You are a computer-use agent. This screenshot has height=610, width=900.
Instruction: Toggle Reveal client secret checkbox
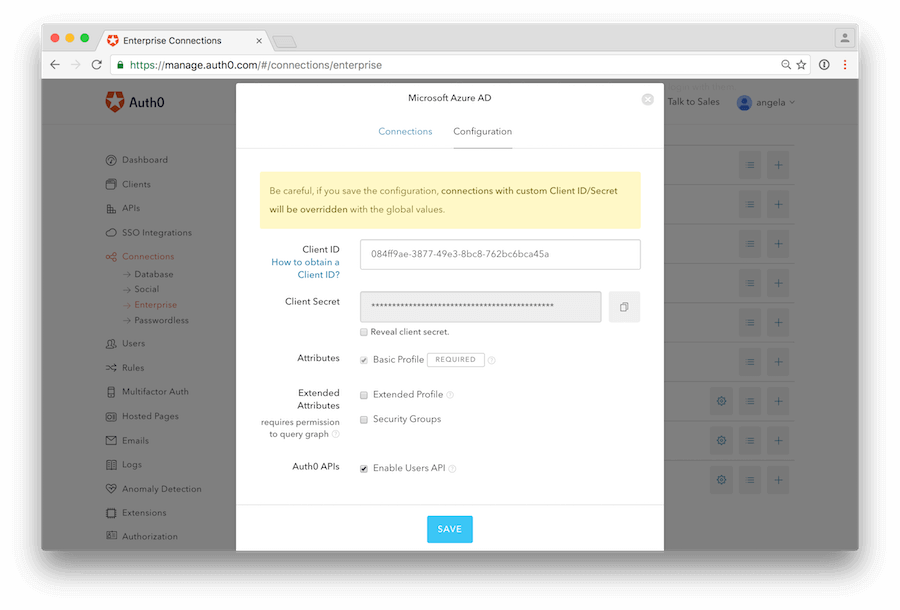click(364, 332)
